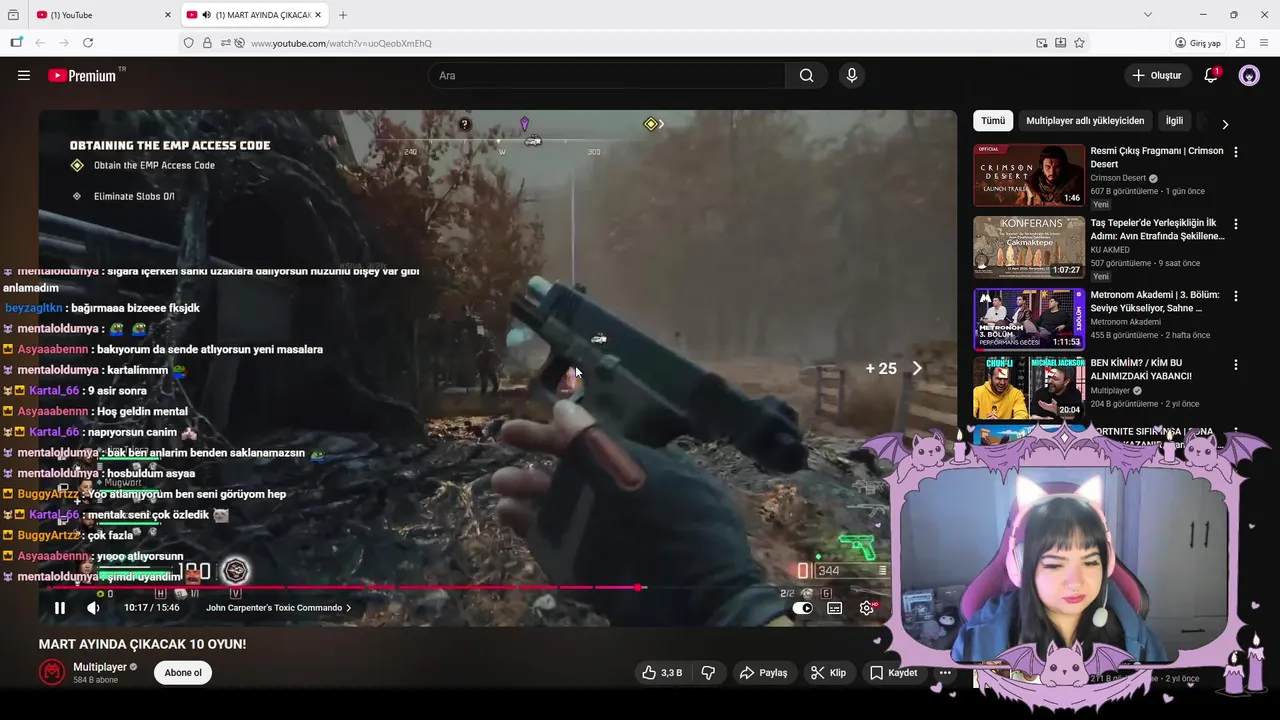
Task: Mute the video player volume
Action: pos(93,608)
